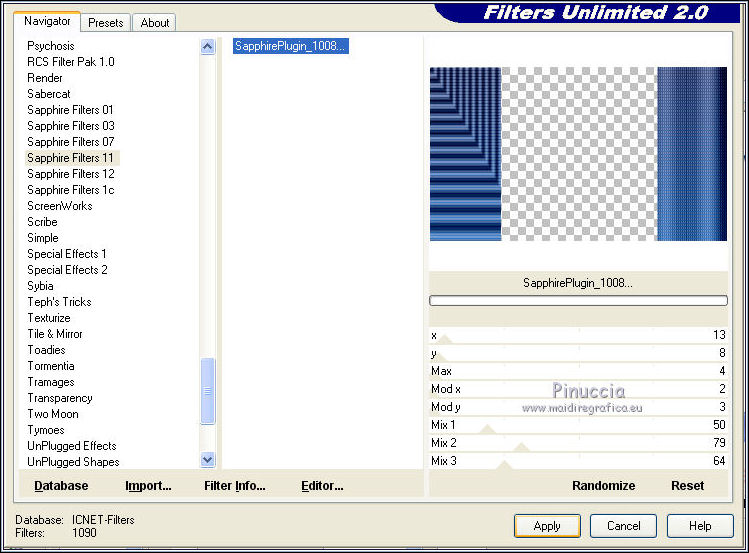Screen dimensions: 749x553
Task: Randomize the filter parameters
Action: coord(603,486)
